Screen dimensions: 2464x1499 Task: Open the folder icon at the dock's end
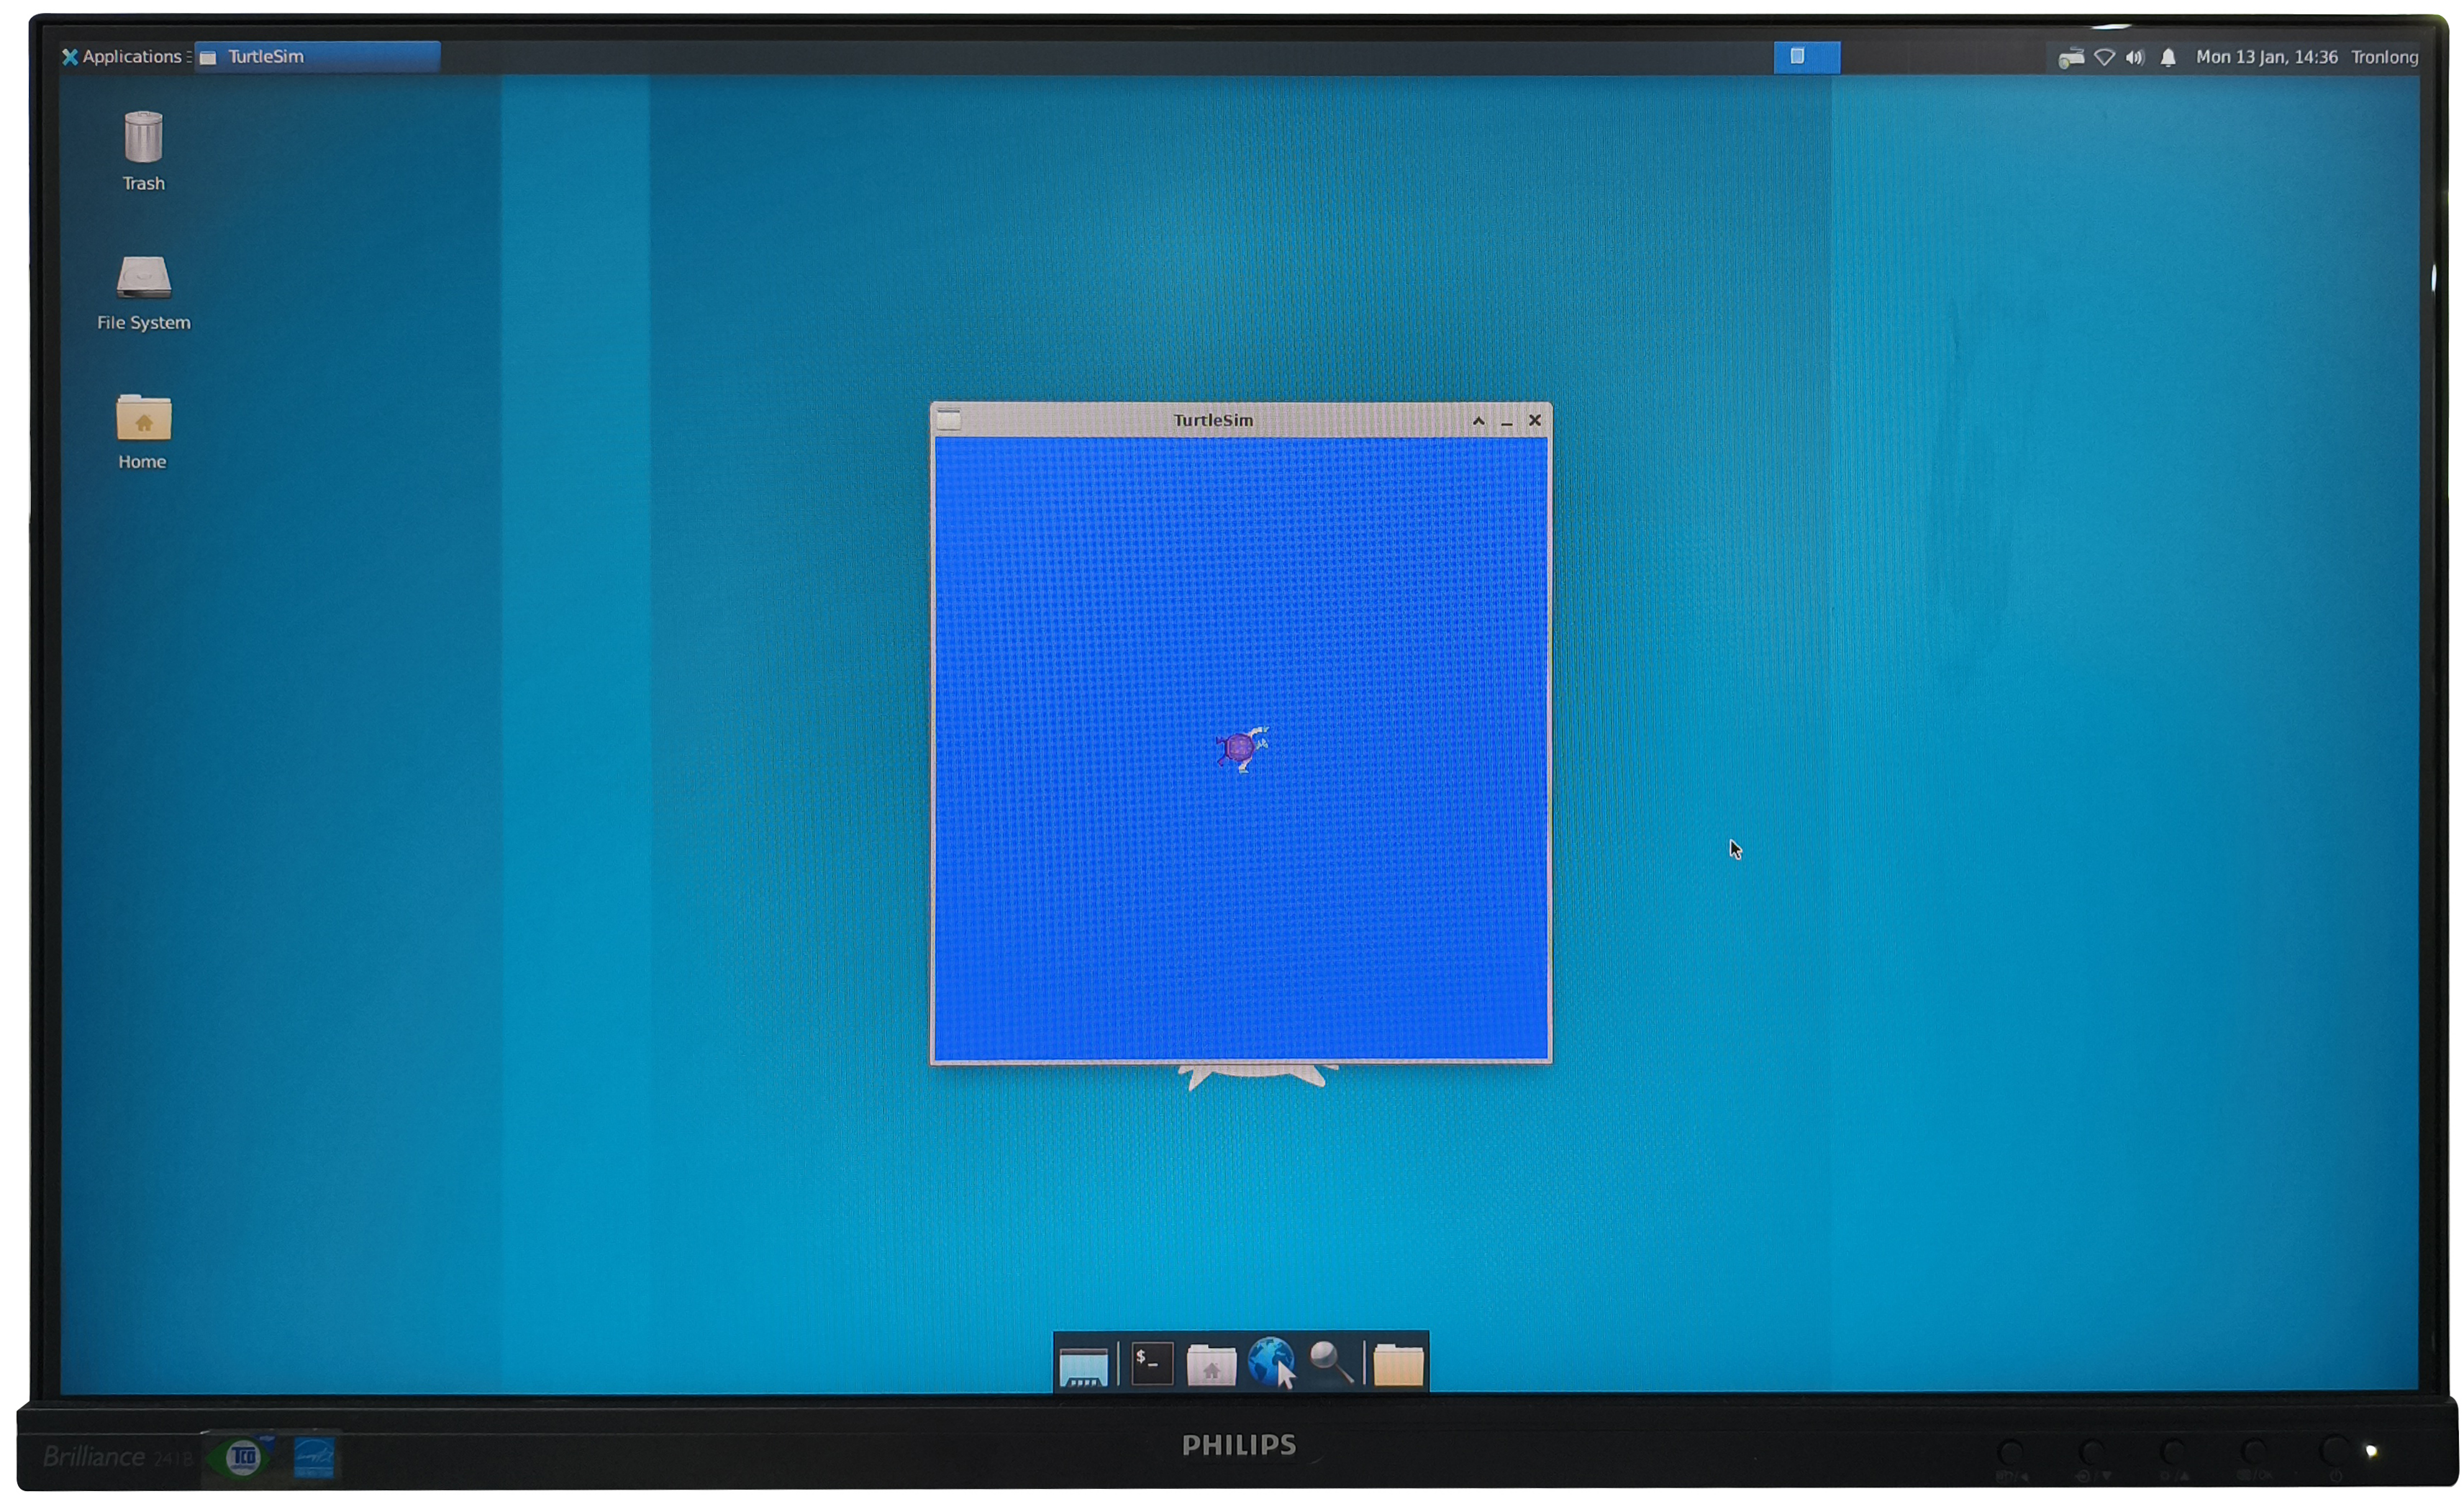coord(1398,1365)
